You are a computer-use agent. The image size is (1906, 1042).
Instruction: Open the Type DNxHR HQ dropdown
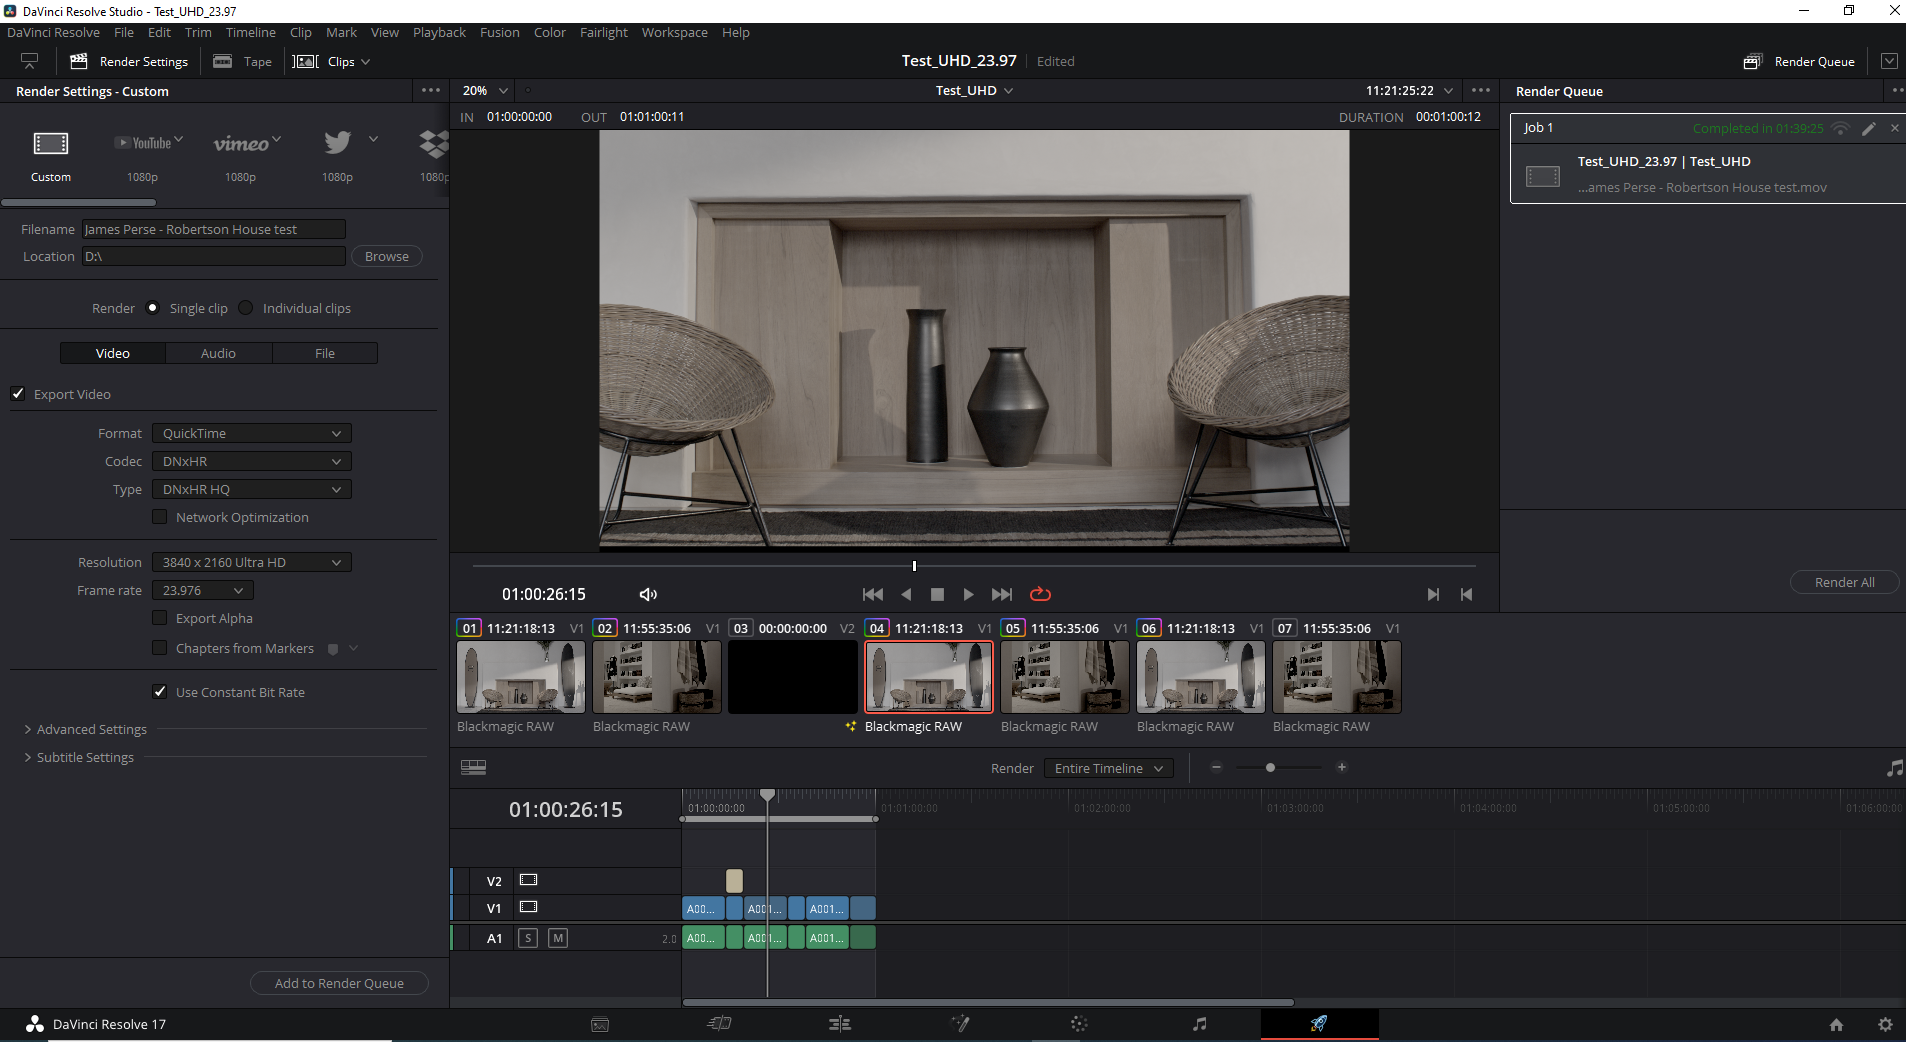[252, 489]
